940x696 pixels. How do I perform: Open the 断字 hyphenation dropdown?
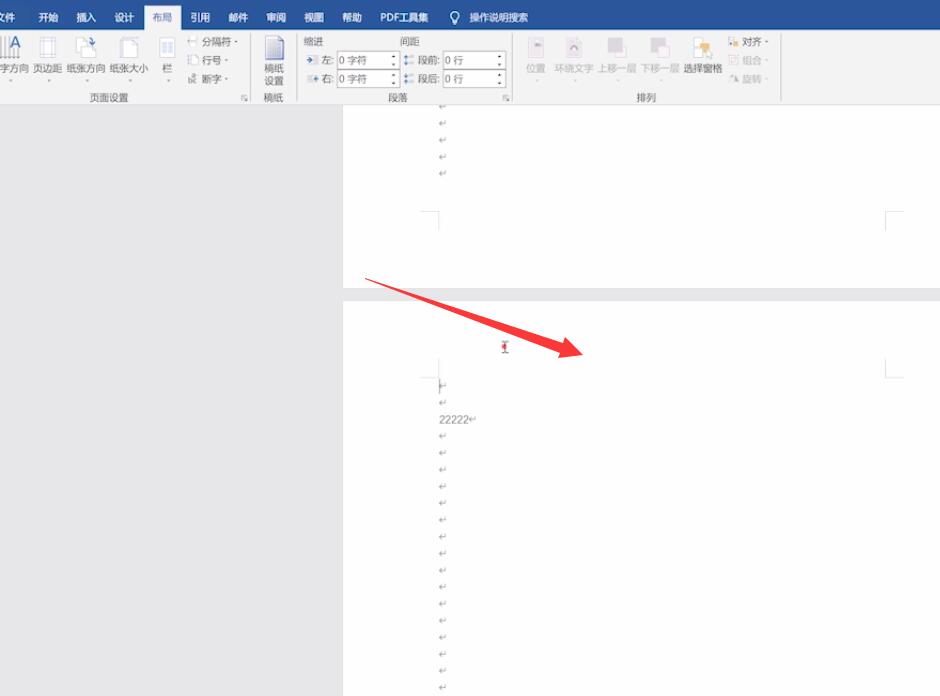pyautogui.click(x=208, y=79)
